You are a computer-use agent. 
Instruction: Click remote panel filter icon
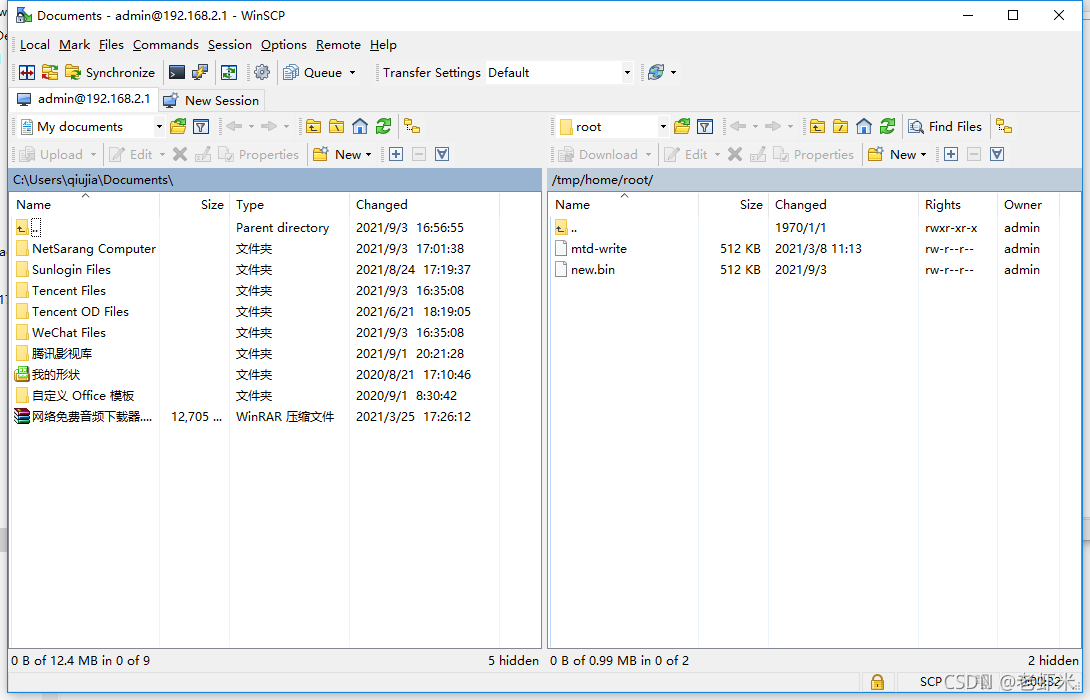tap(705, 127)
